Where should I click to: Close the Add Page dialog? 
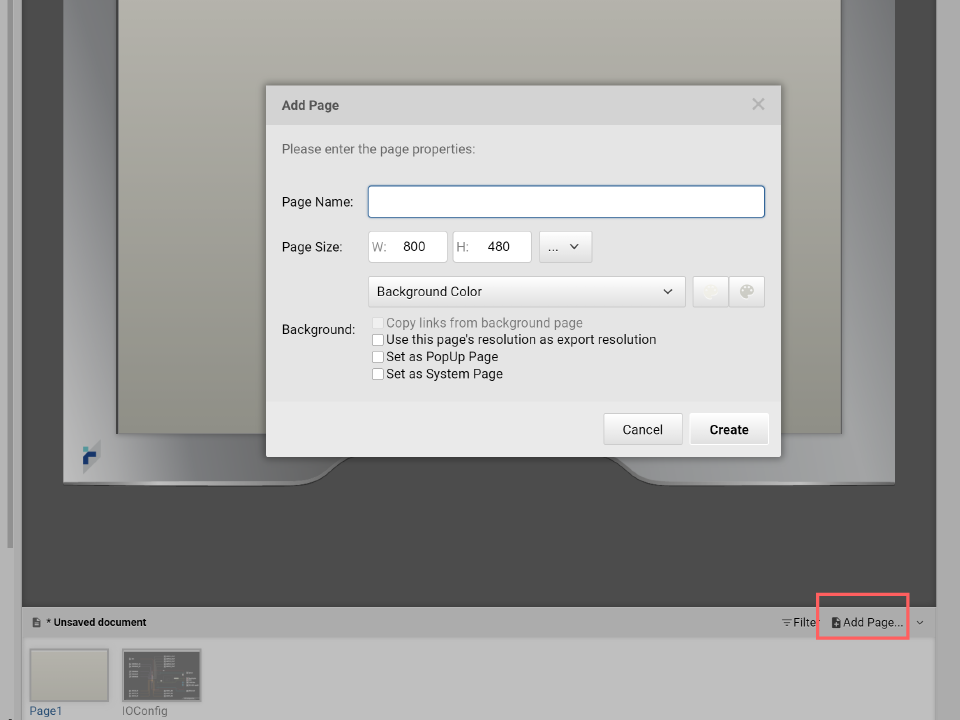point(758,104)
